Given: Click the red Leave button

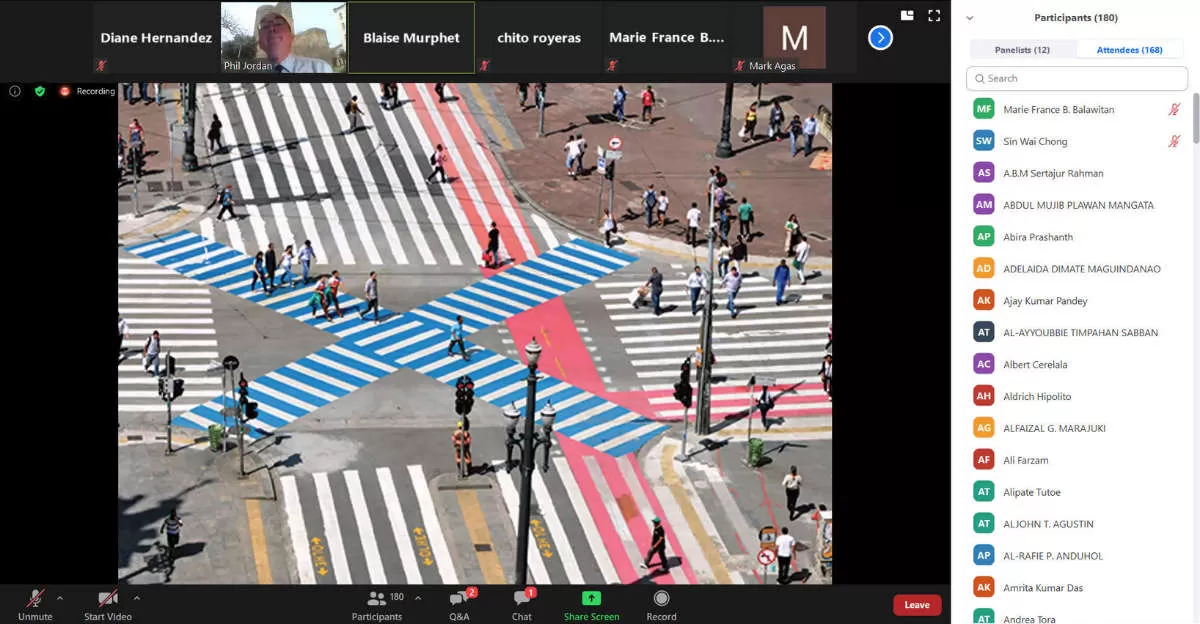Looking at the screenshot, I should [916, 605].
